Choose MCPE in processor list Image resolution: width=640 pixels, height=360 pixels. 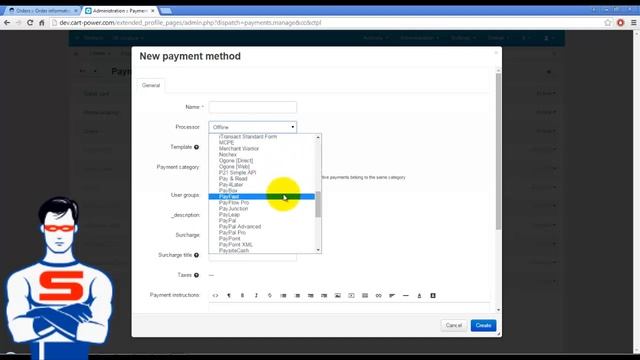pyautogui.click(x=227, y=143)
